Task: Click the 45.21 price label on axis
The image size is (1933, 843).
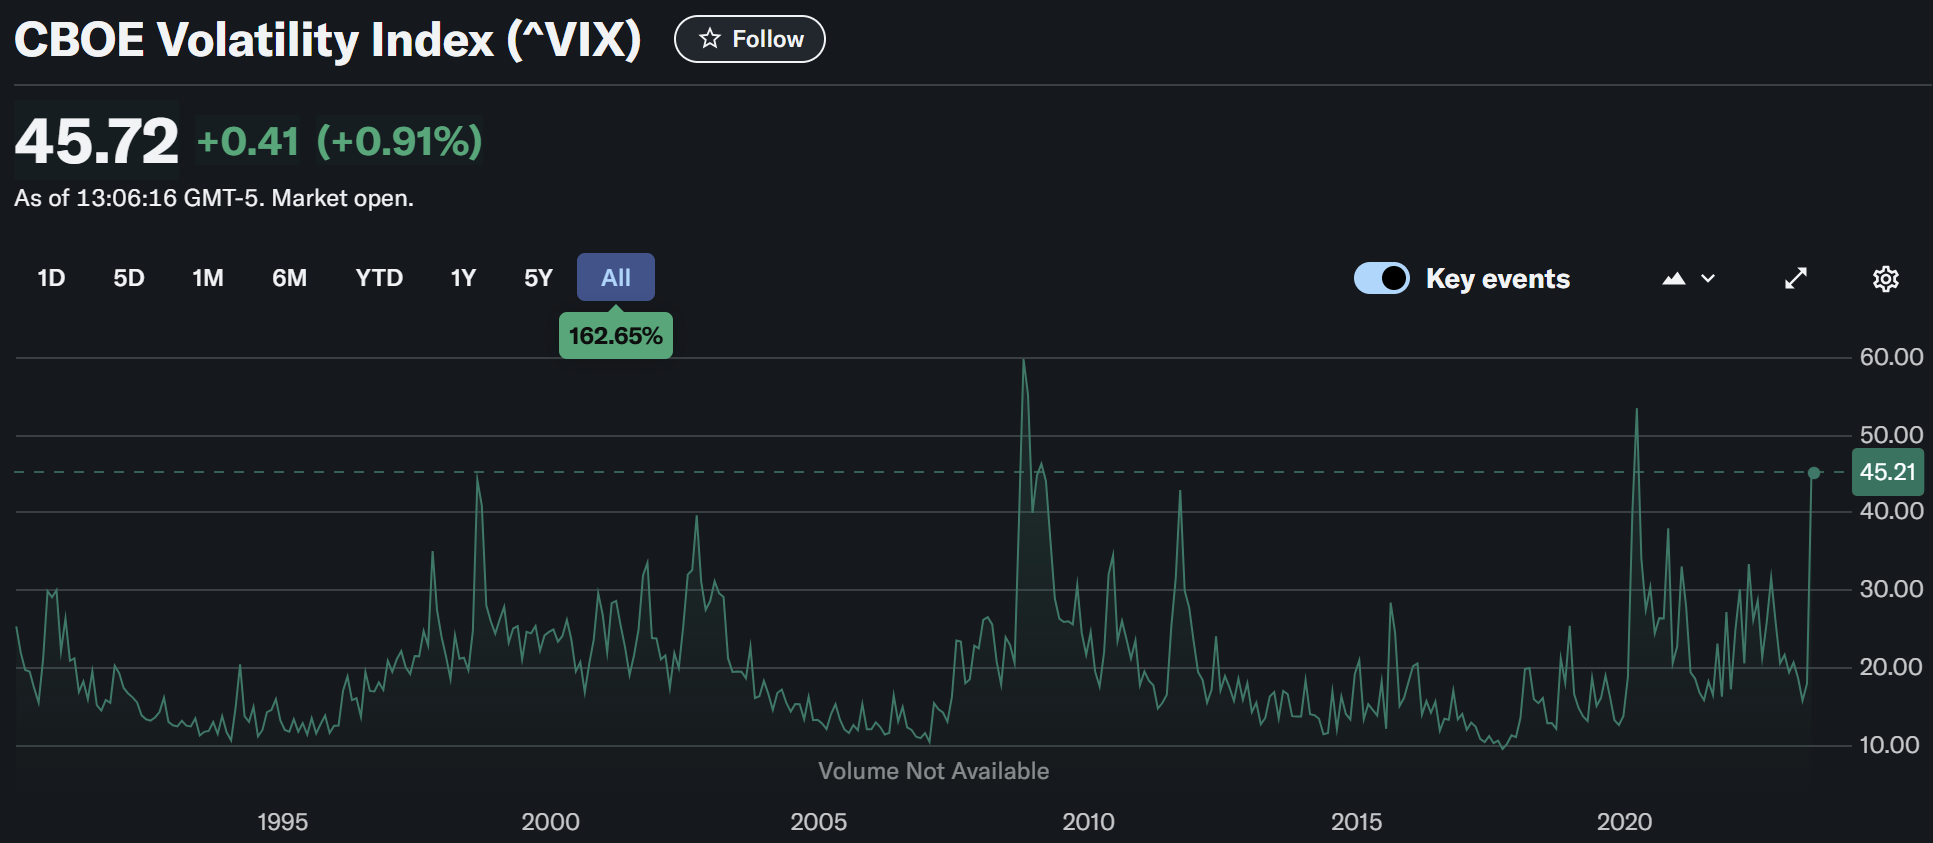Action: point(1888,472)
